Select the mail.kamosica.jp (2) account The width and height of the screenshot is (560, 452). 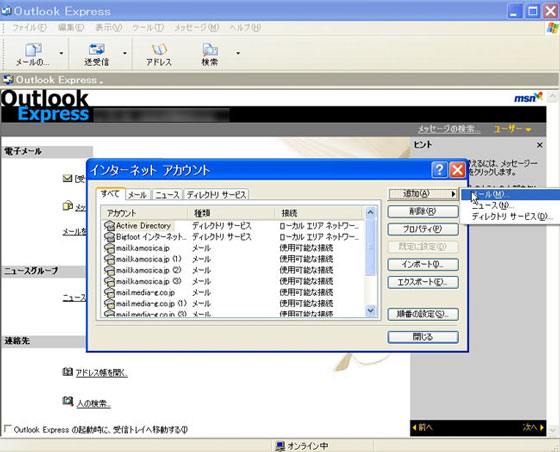point(233,270)
